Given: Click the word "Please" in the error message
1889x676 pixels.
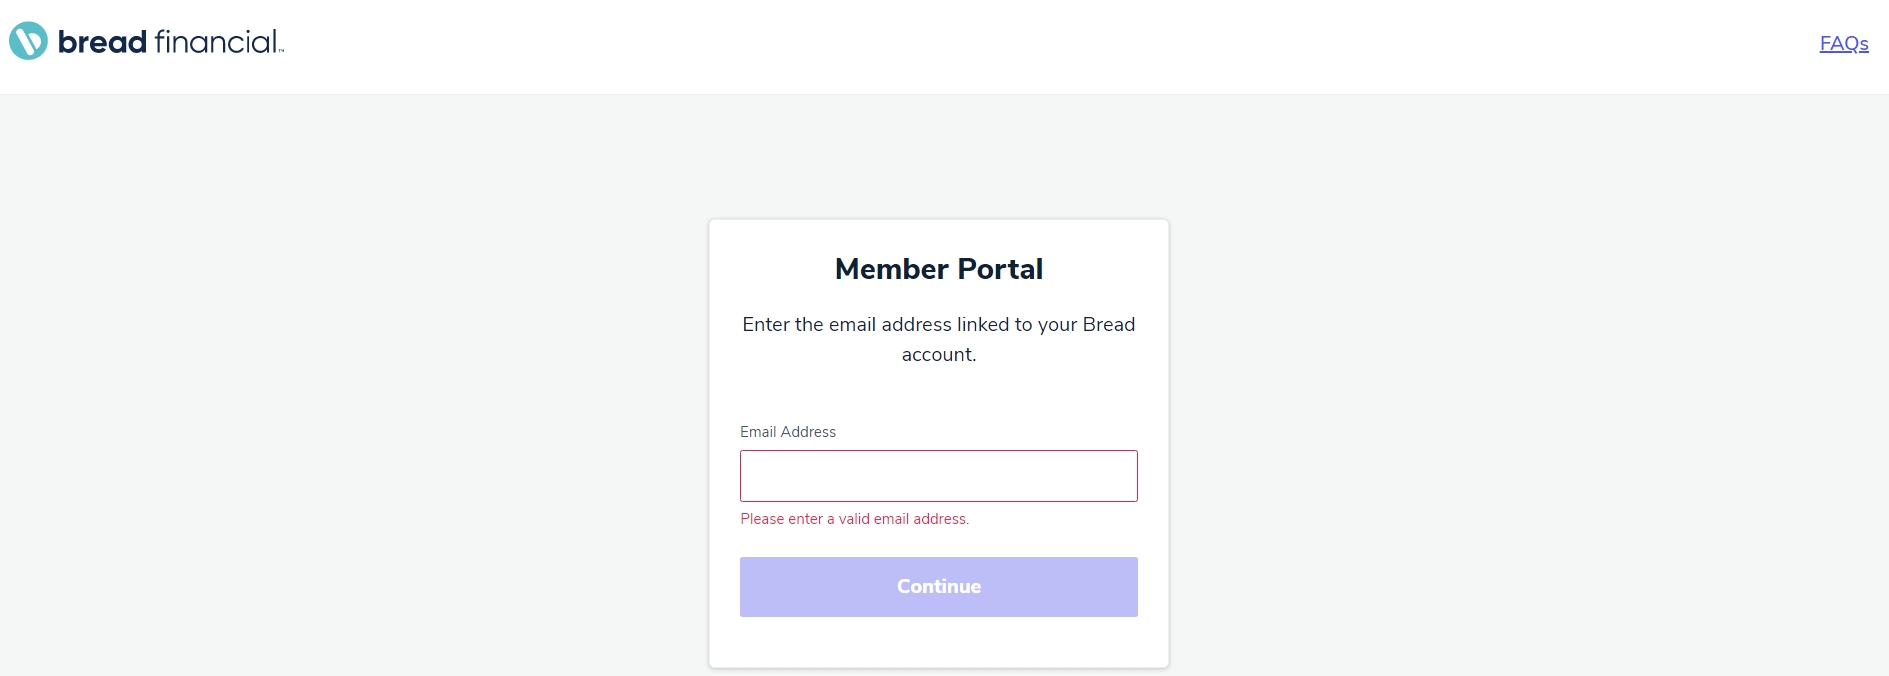Looking at the screenshot, I should [761, 519].
